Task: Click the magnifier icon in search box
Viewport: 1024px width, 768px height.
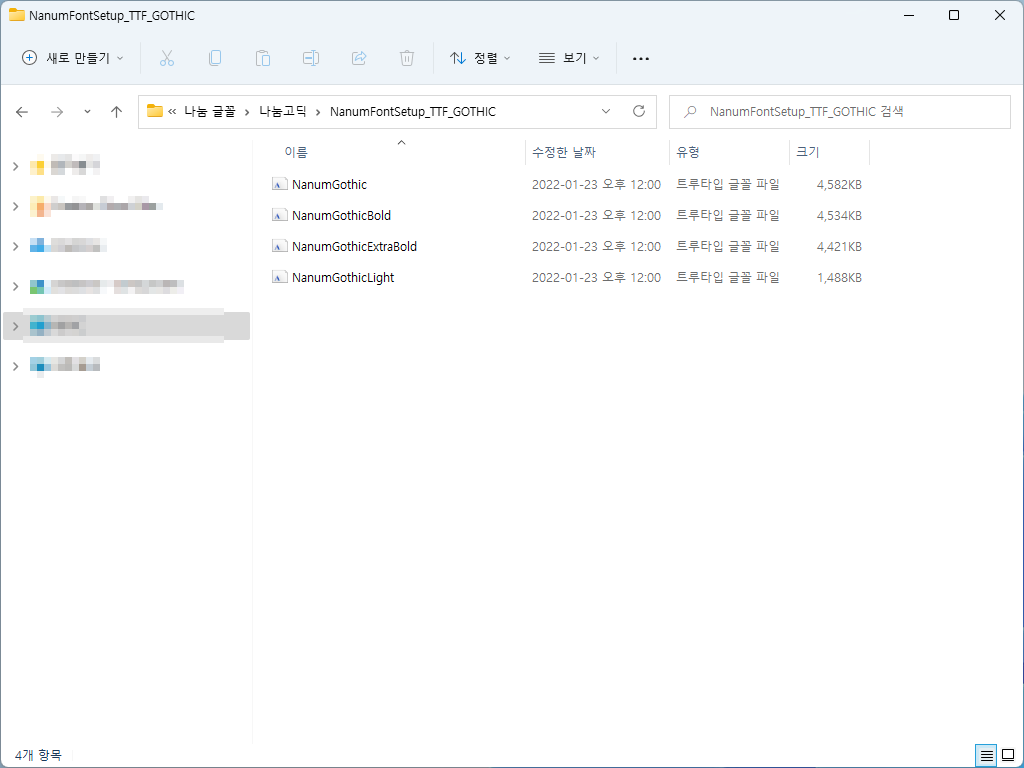Action: point(690,112)
